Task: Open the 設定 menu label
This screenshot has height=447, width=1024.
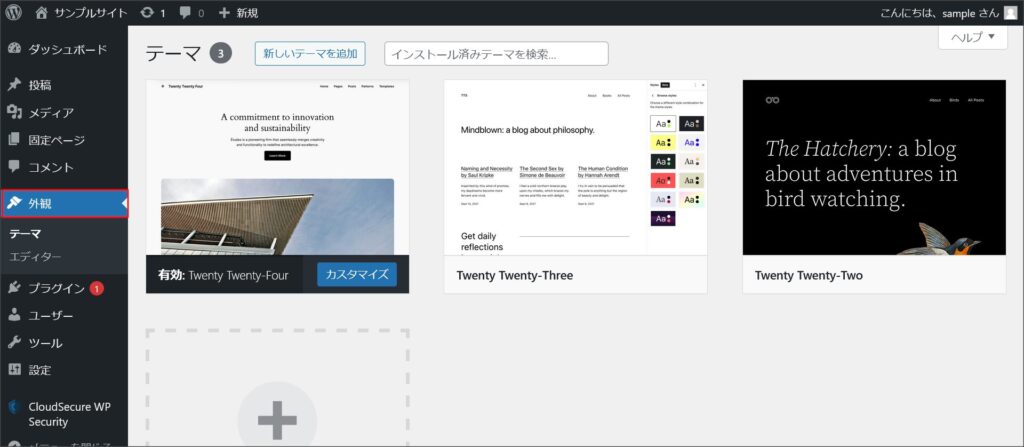Action: [40, 370]
